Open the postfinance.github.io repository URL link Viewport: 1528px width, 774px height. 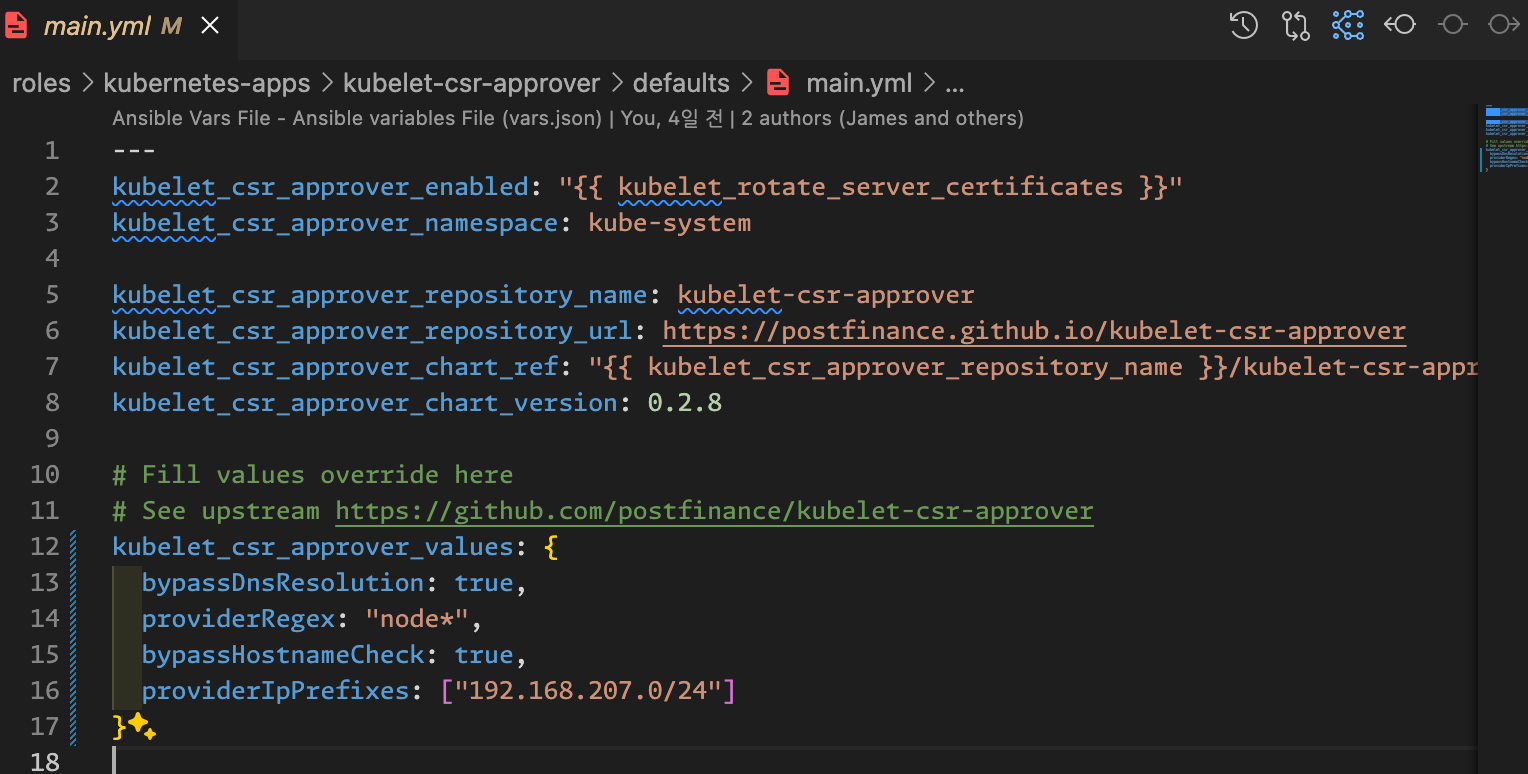click(1034, 330)
